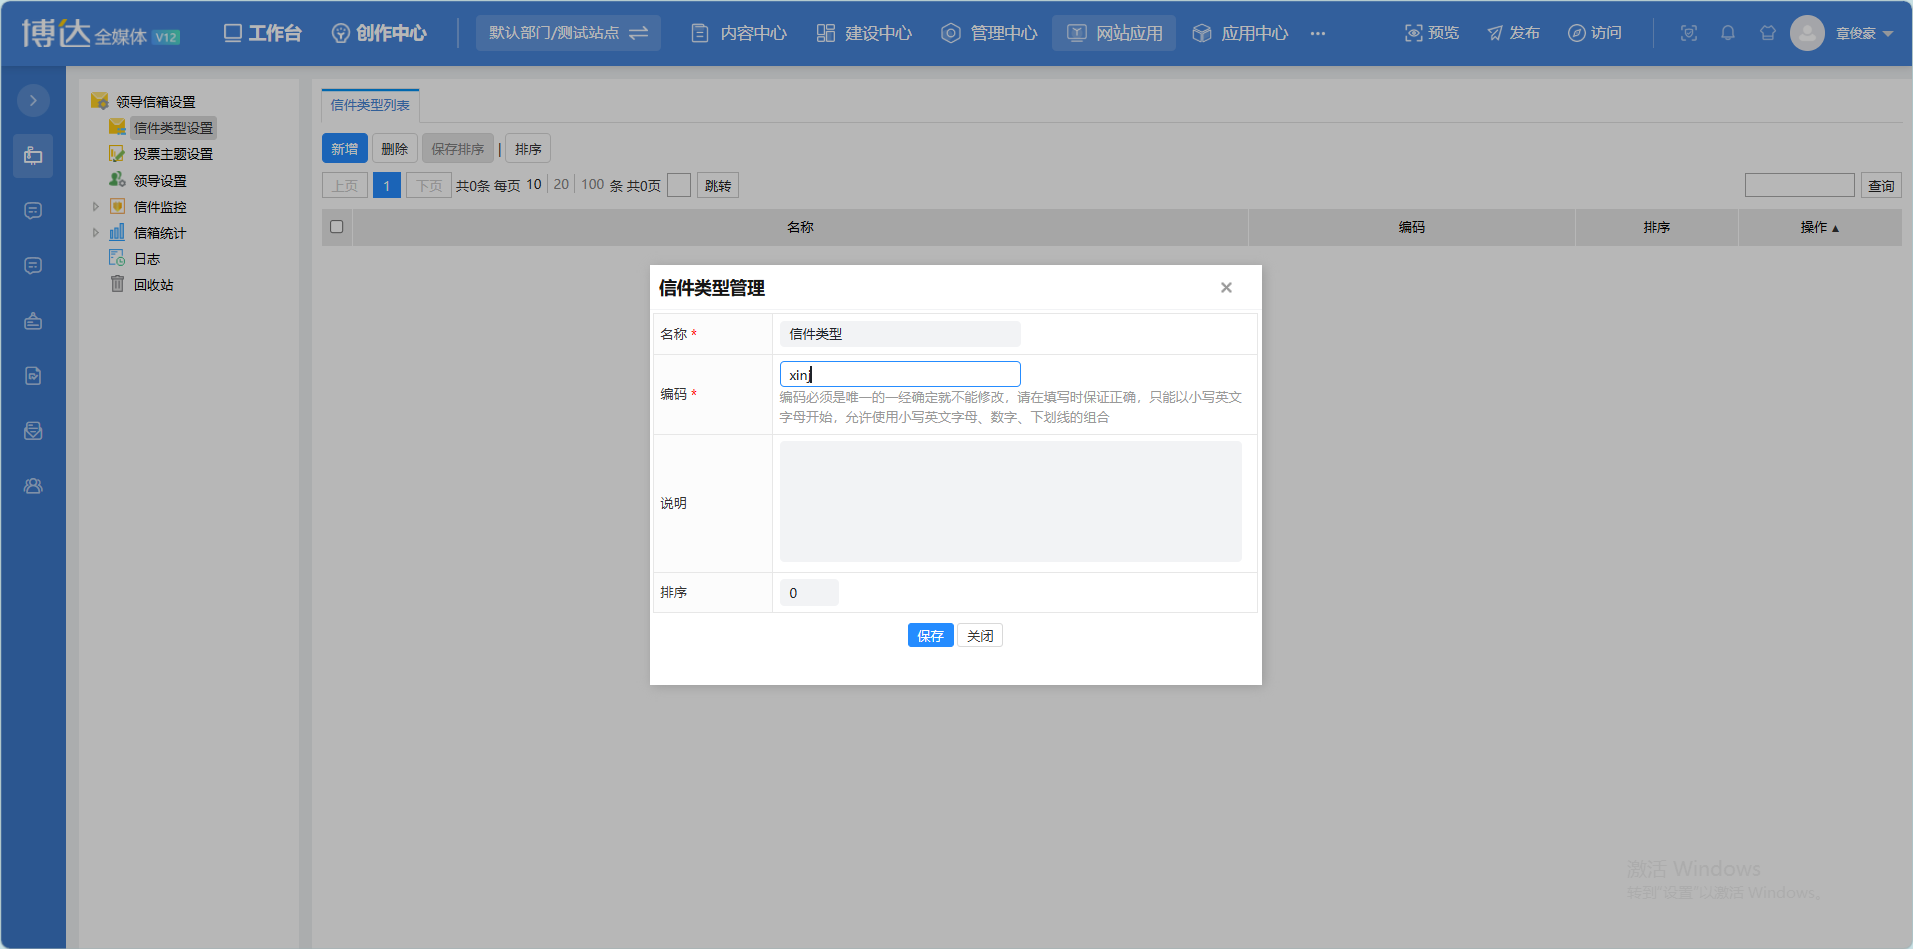Image resolution: width=1913 pixels, height=949 pixels.
Task: Click the 保存 button in dialog
Action: click(930, 635)
